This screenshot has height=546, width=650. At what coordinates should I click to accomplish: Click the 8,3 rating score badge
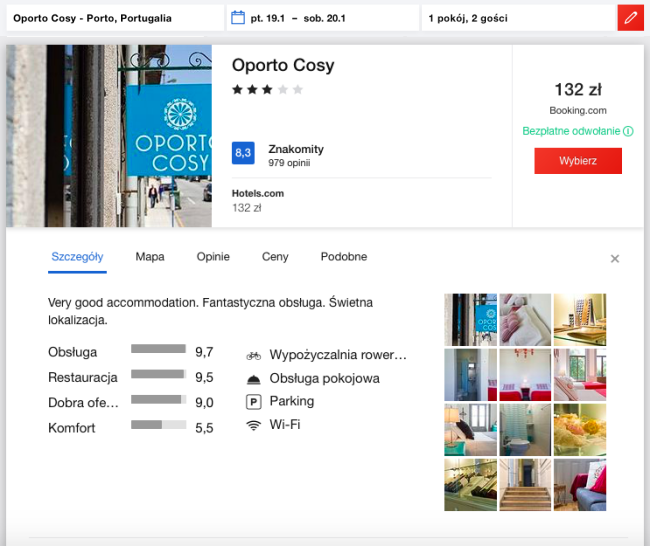(x=243, y=153)
